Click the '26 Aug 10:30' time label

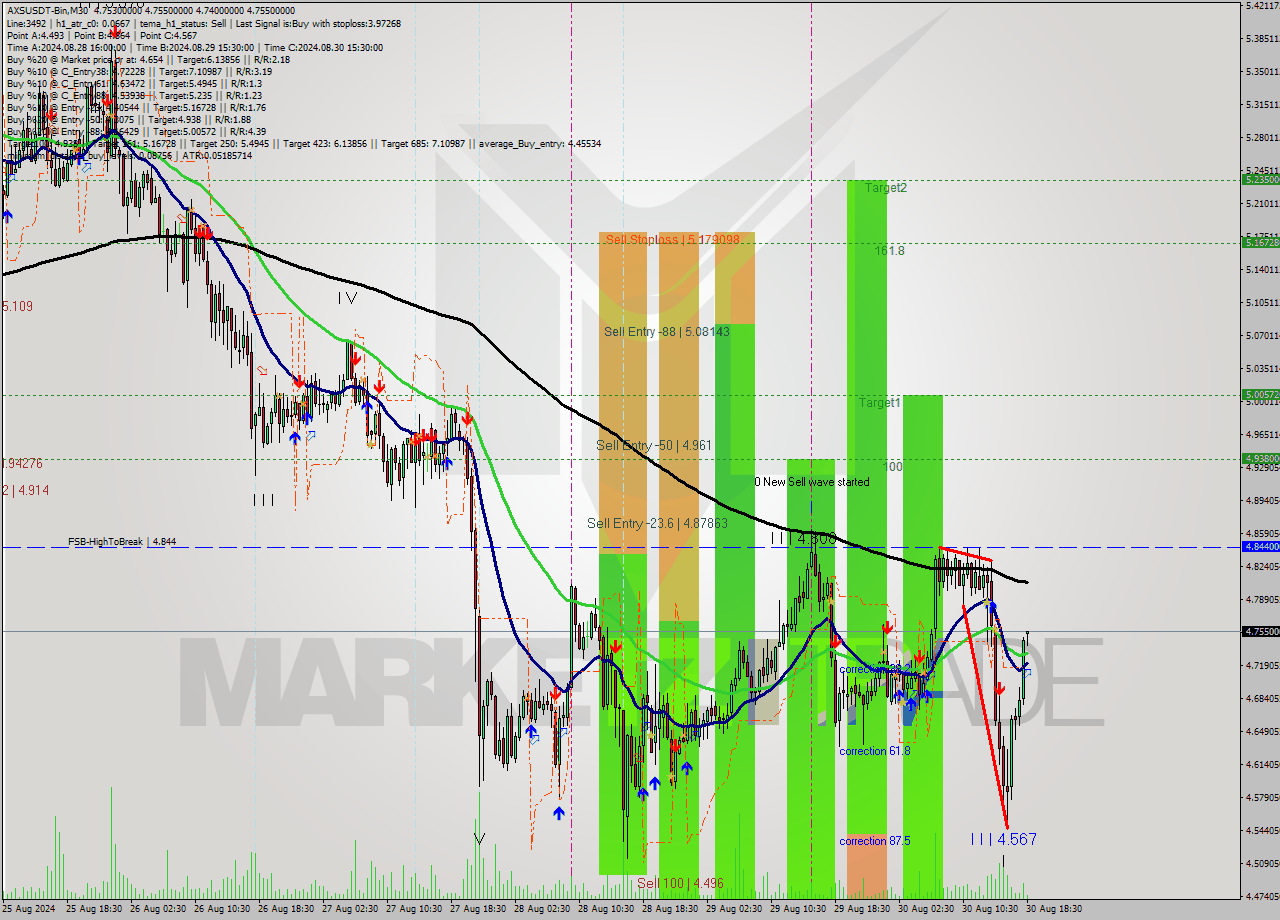point(222,910)
